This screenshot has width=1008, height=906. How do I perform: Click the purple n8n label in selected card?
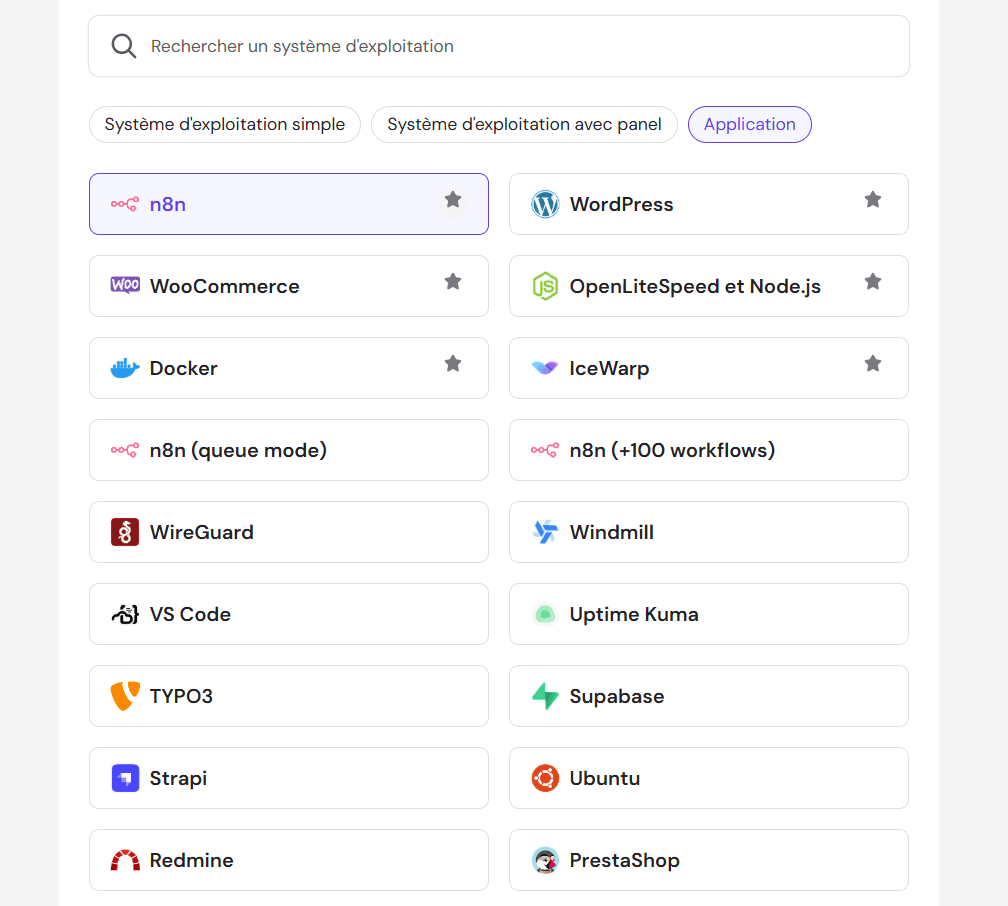tap(168, 204)
